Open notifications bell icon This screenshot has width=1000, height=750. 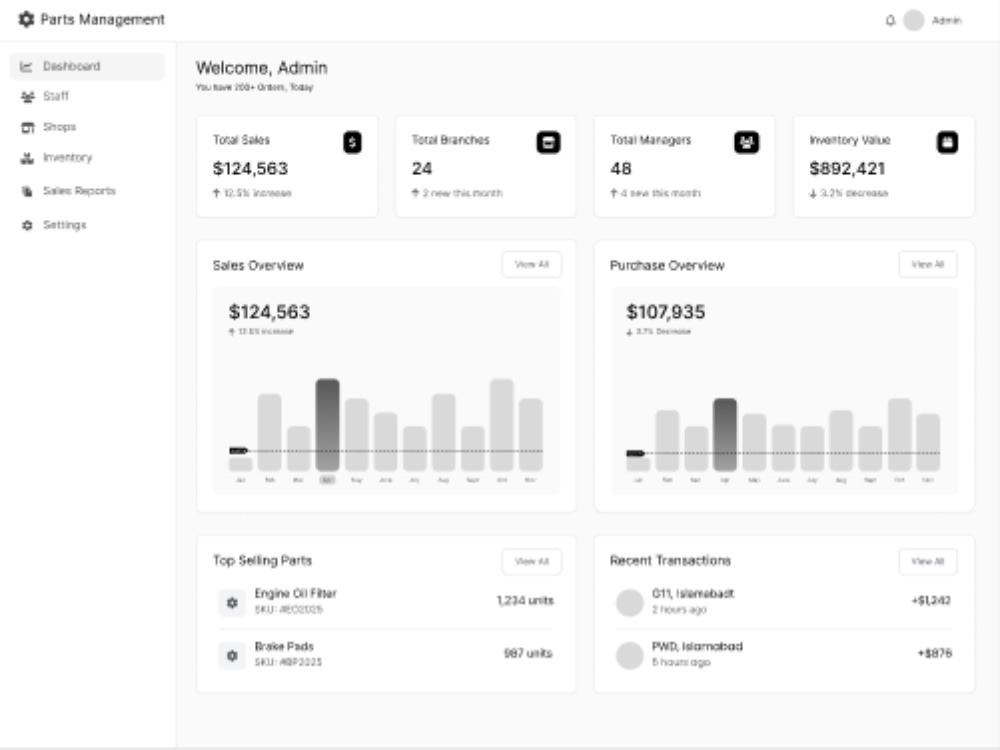[x=890, y=20]
